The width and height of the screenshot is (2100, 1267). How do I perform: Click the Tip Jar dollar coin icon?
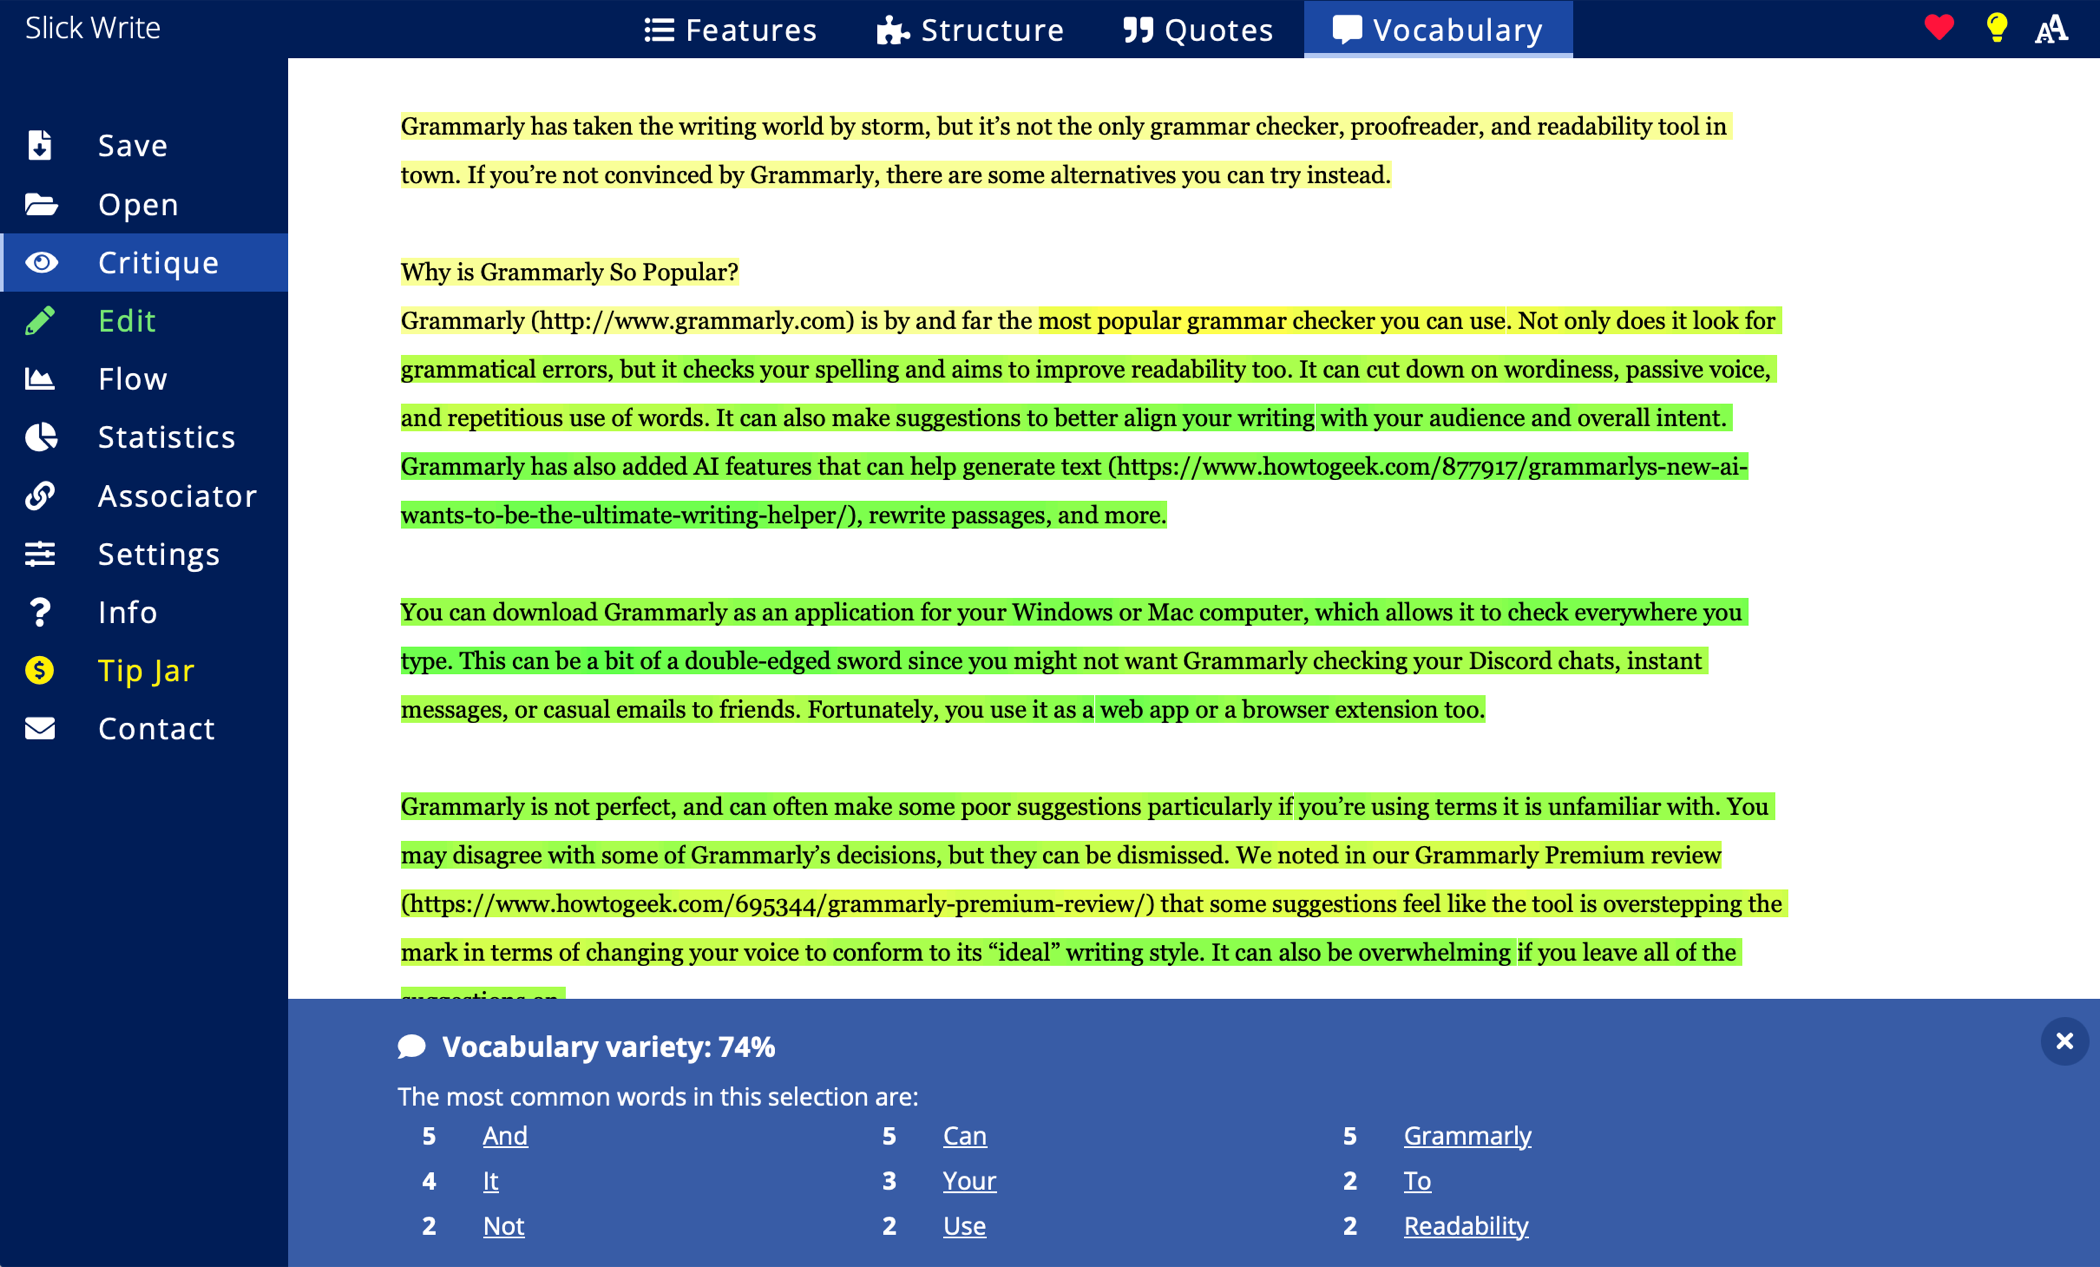40,670
